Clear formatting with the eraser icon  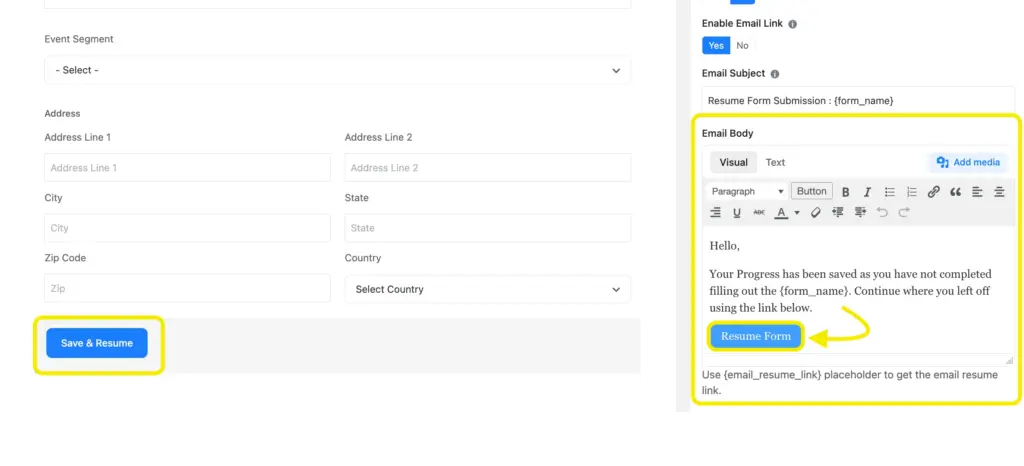816,212
